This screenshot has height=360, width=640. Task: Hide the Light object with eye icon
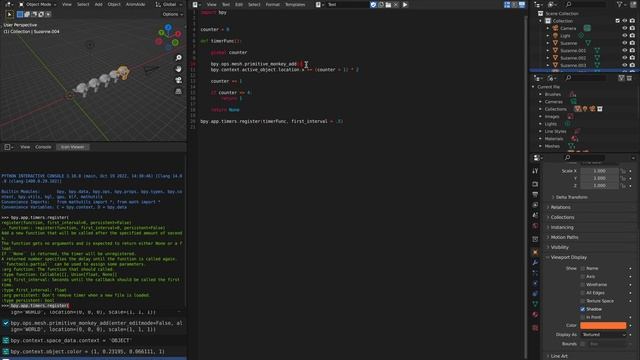[x=624, y=36]
